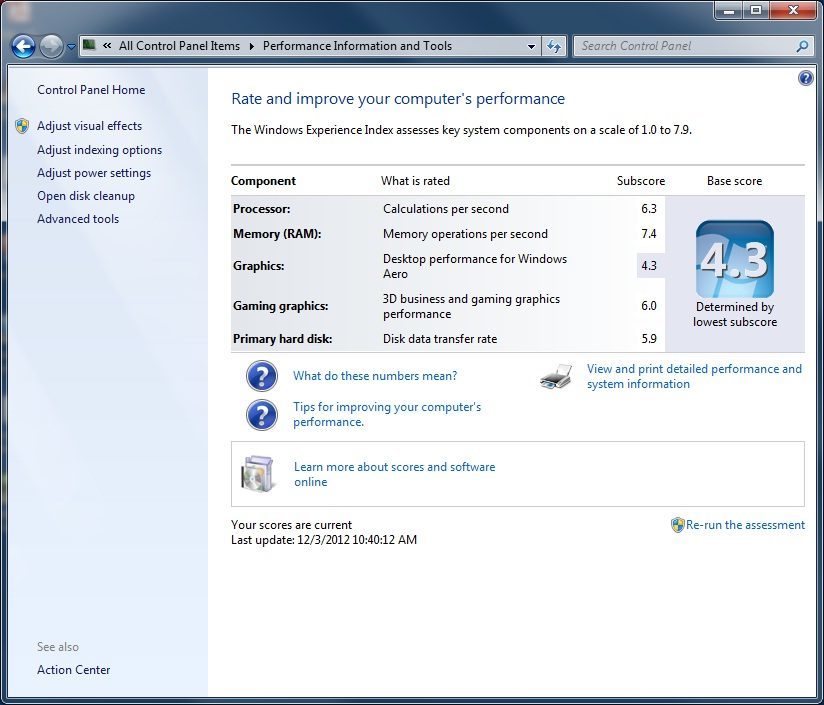This screenshot has width=824, height=705.
Task: Open Learn more about scores and software online
Action: pos(395,474)
